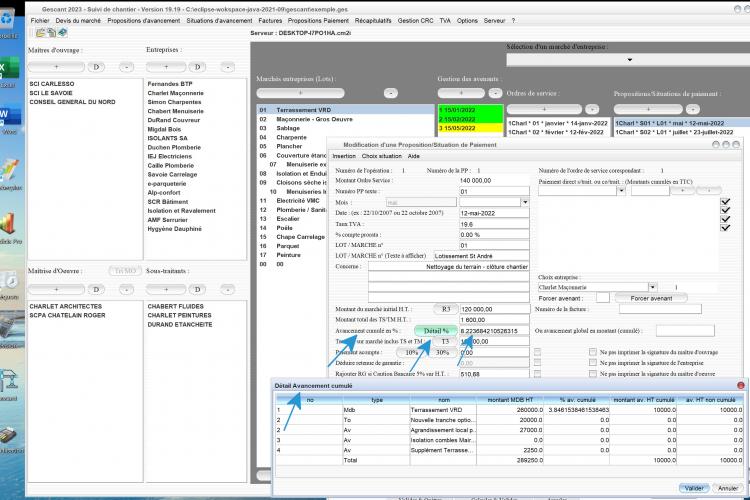Open the Propositions d'avancement menu

[x=143, y=21]
